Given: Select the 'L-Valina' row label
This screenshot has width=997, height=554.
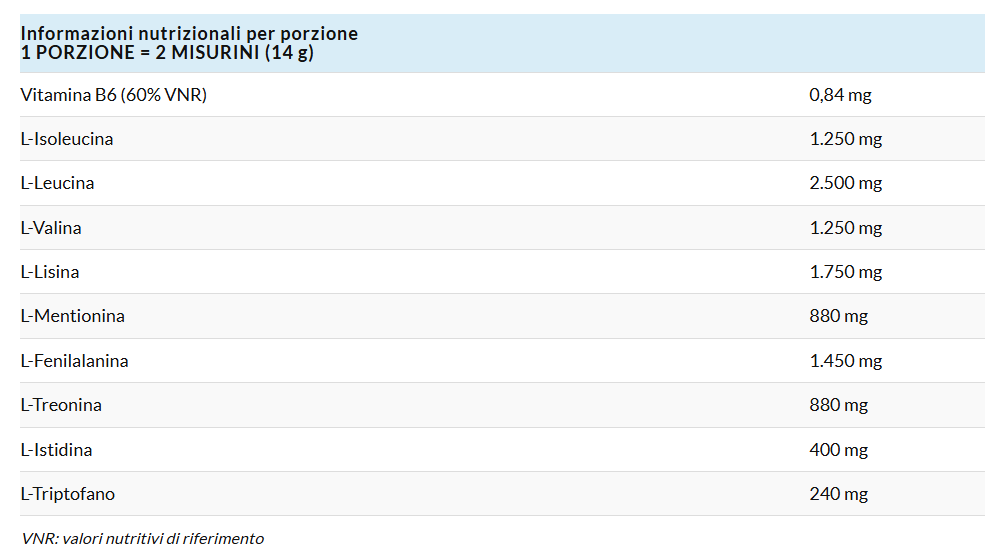Looking at the screenshot, I should [51, 228].
